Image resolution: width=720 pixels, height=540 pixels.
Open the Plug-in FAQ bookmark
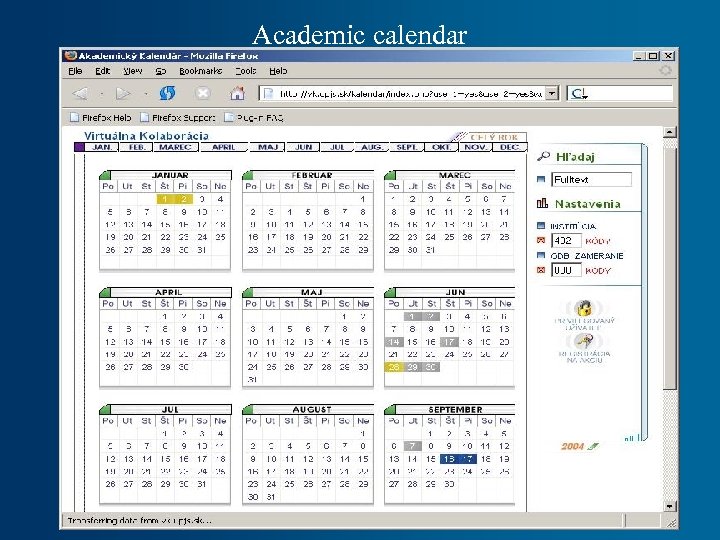[253, 118]
